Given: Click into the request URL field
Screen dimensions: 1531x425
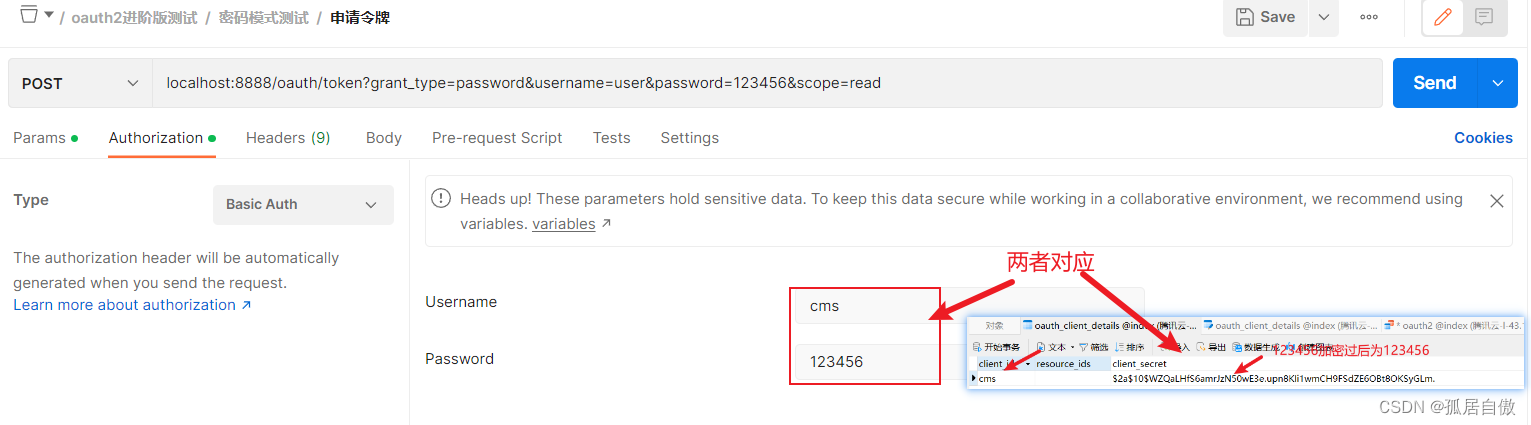Looking at the screenshot, I should tap(760, 83).
